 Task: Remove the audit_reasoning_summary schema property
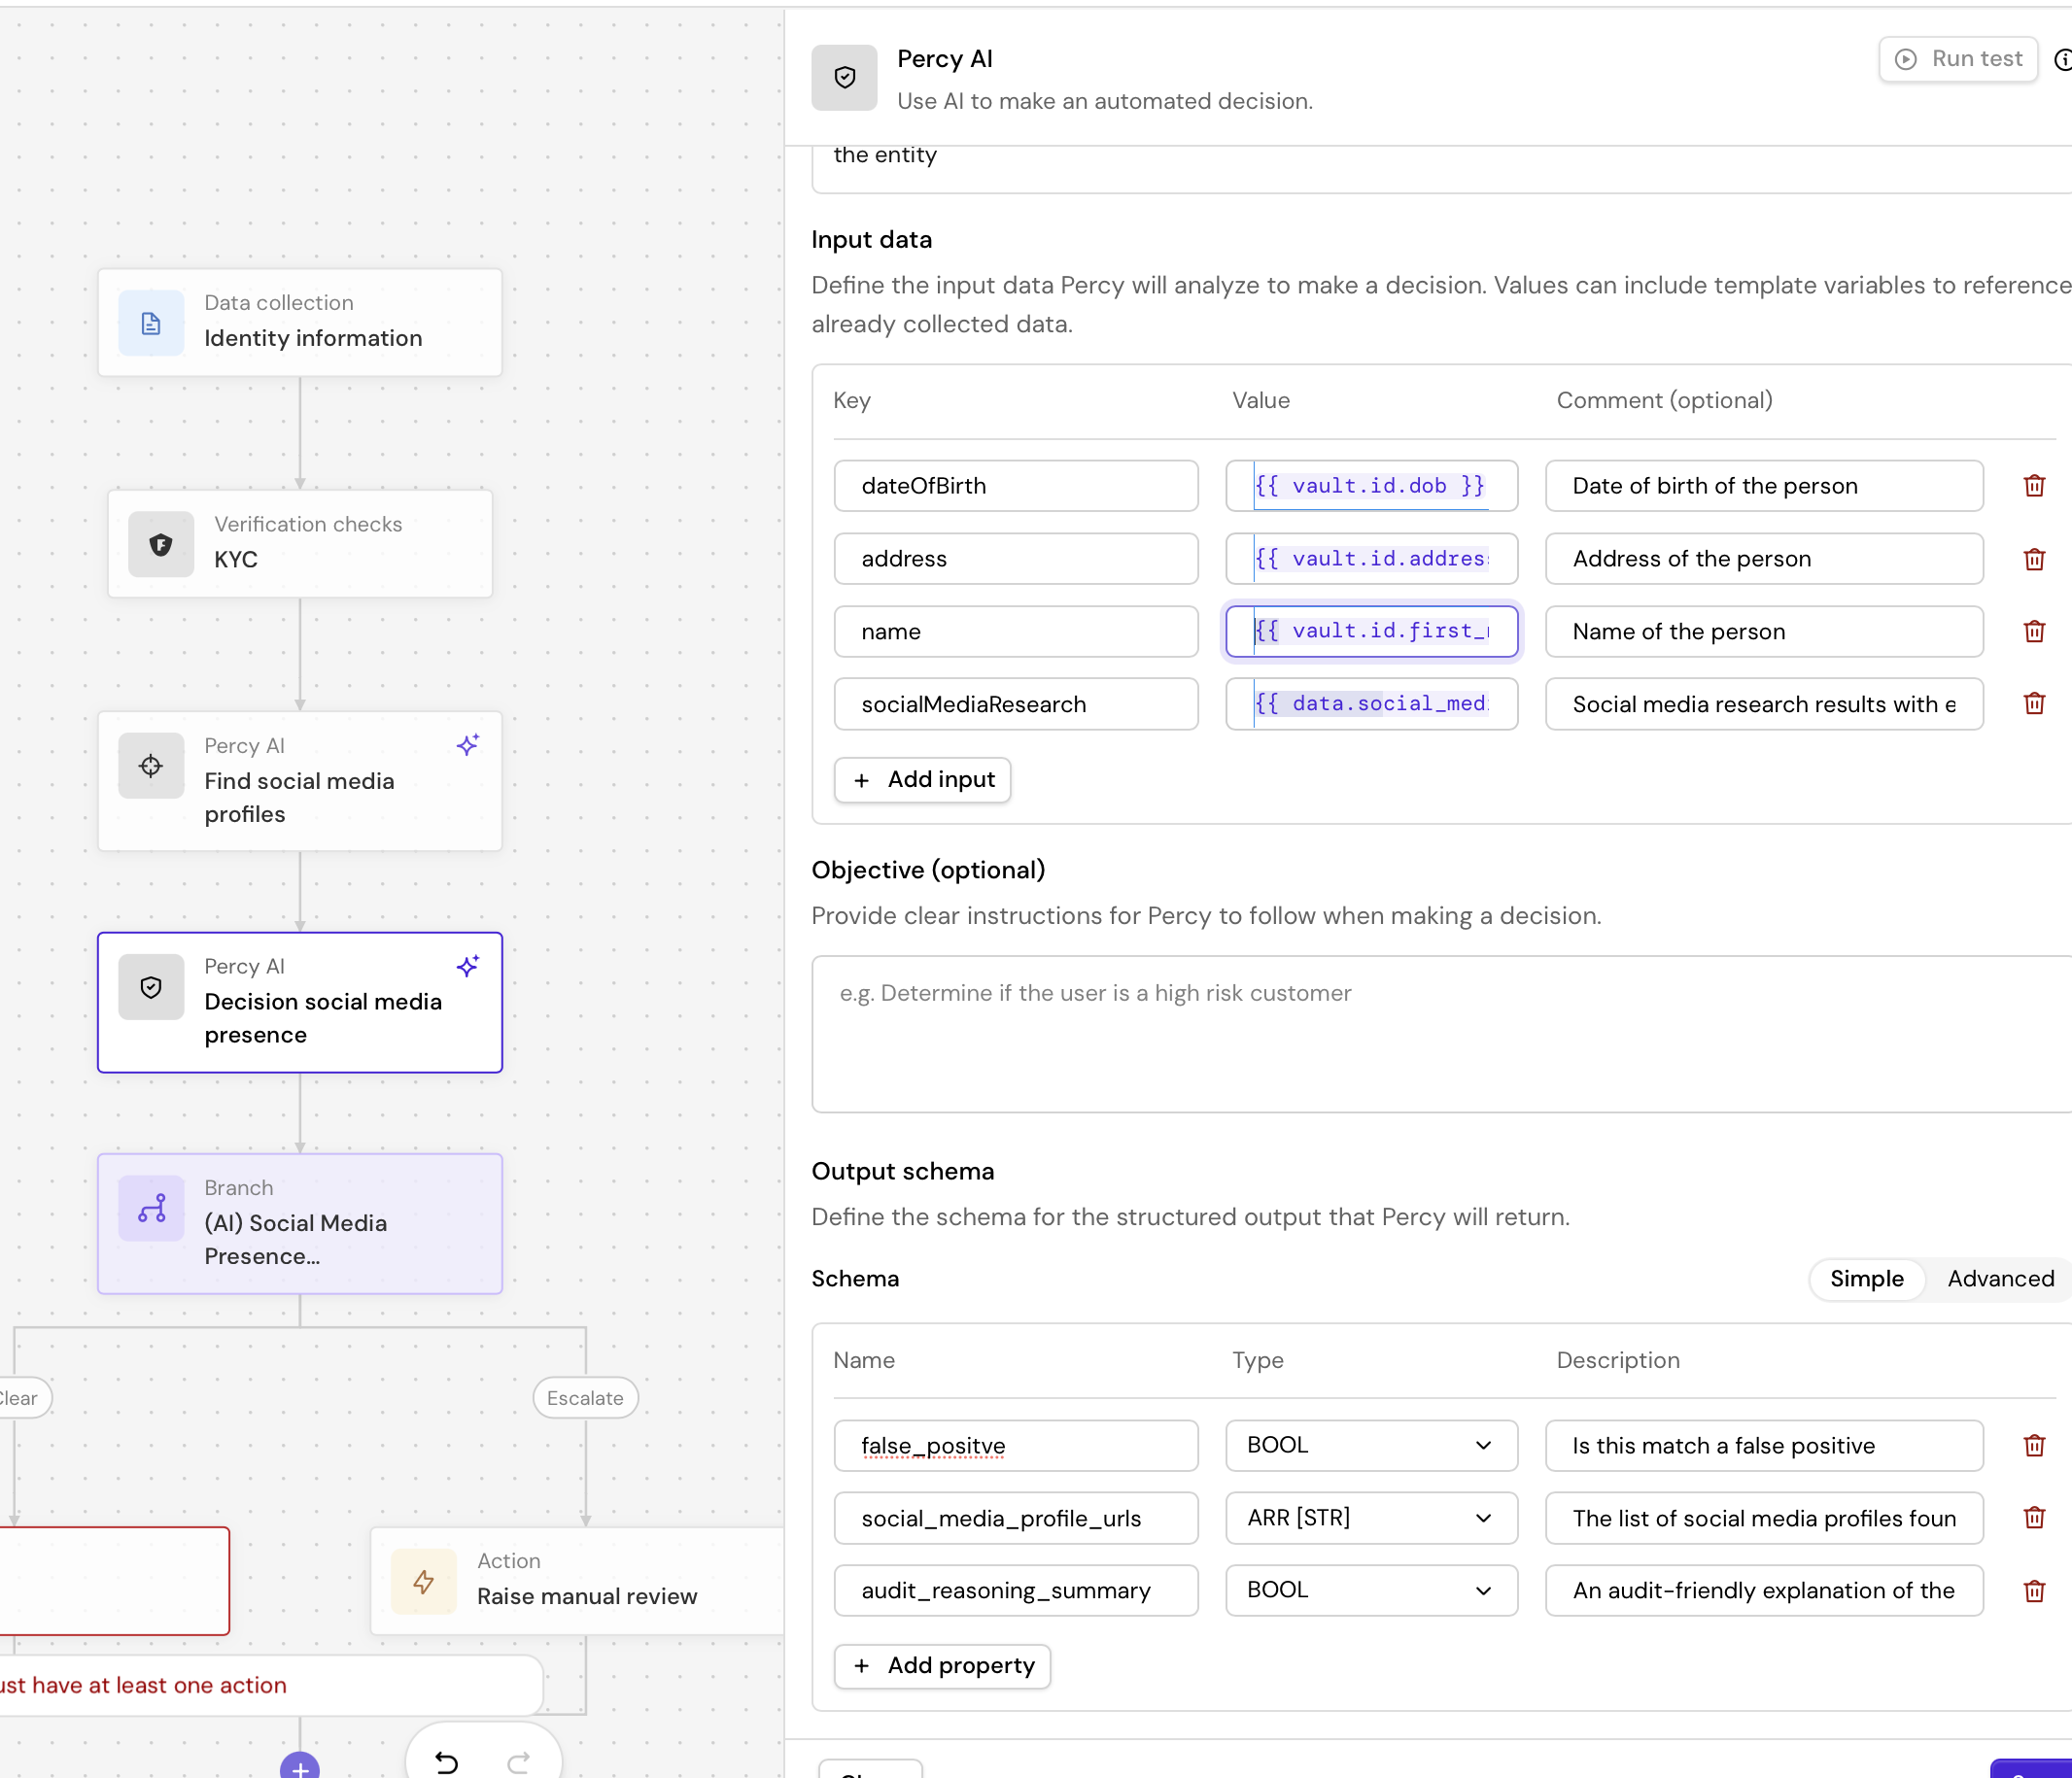[x=2033, y=1590]
